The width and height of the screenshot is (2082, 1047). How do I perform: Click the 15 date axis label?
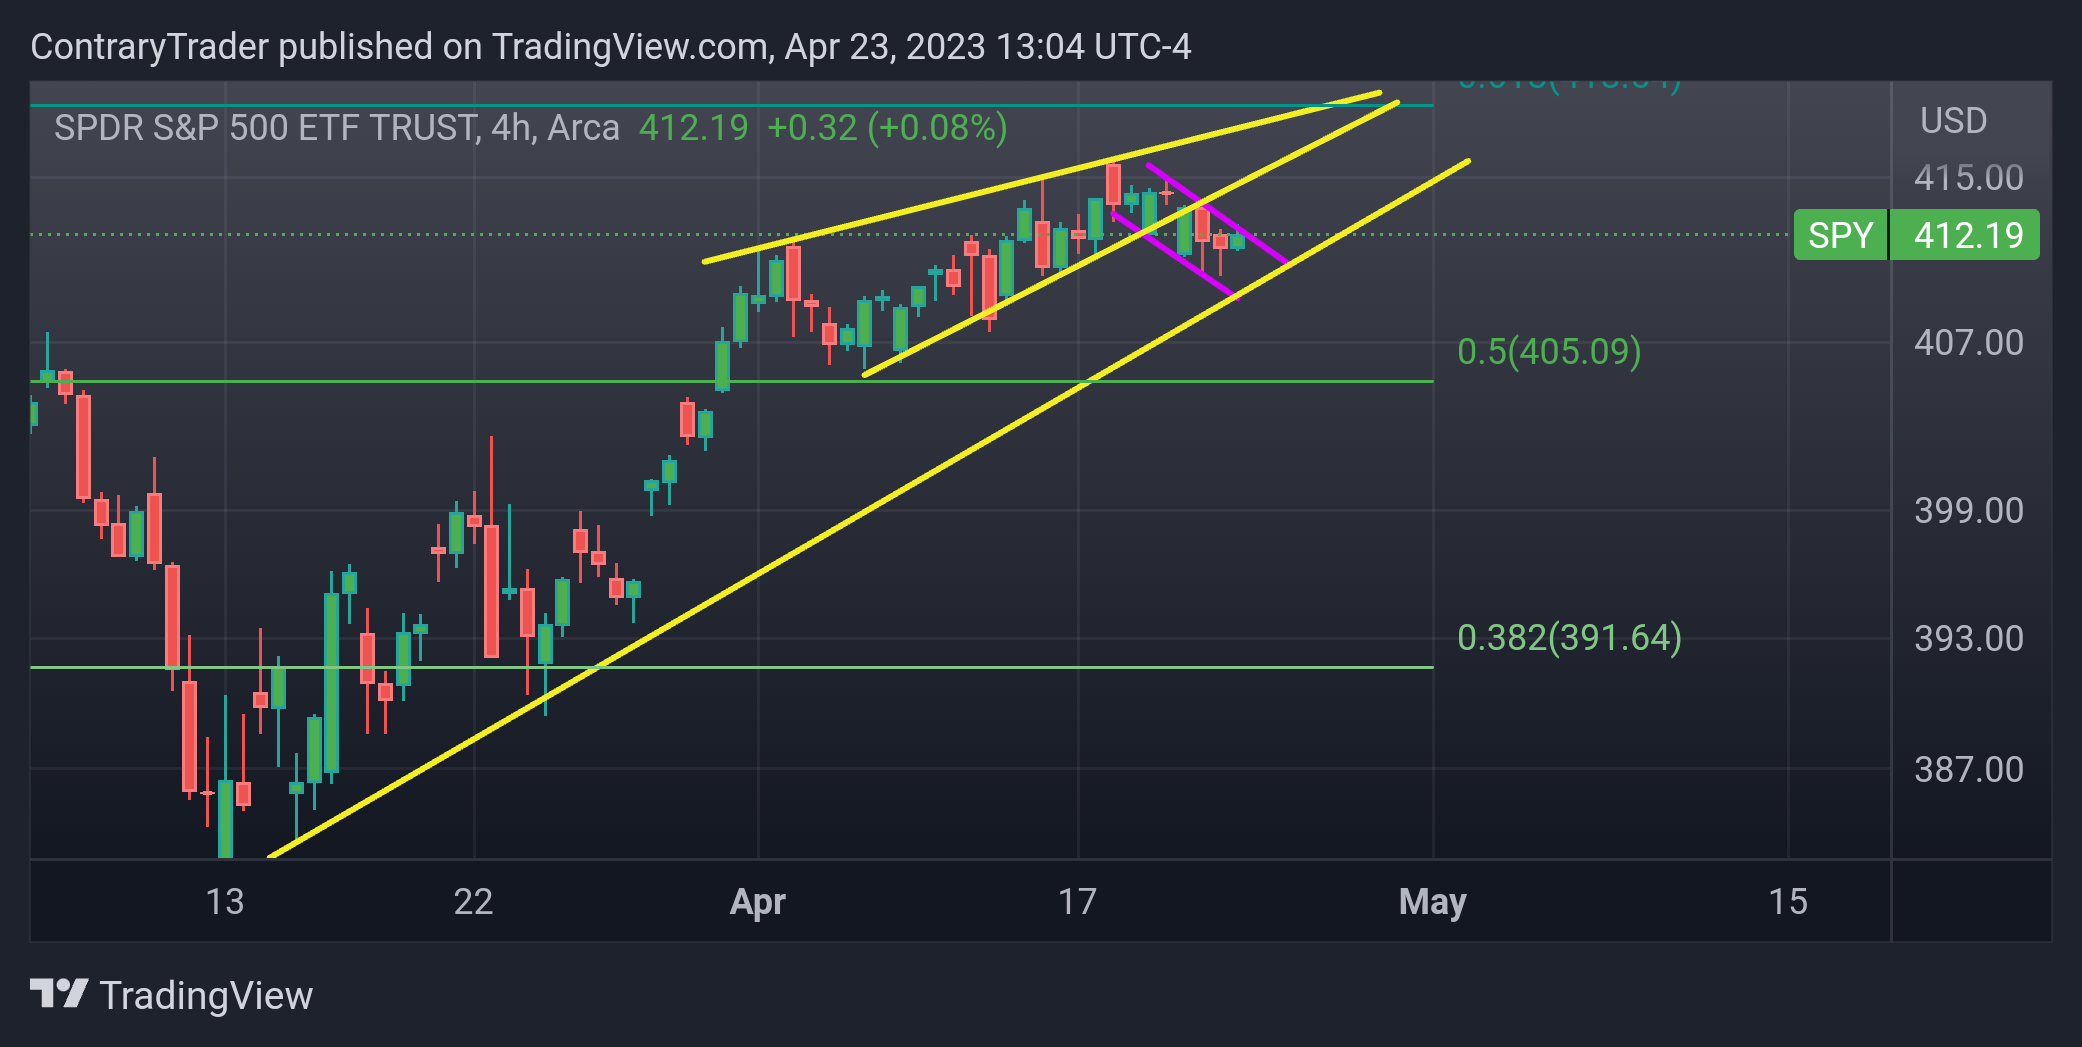point(1788,902)
